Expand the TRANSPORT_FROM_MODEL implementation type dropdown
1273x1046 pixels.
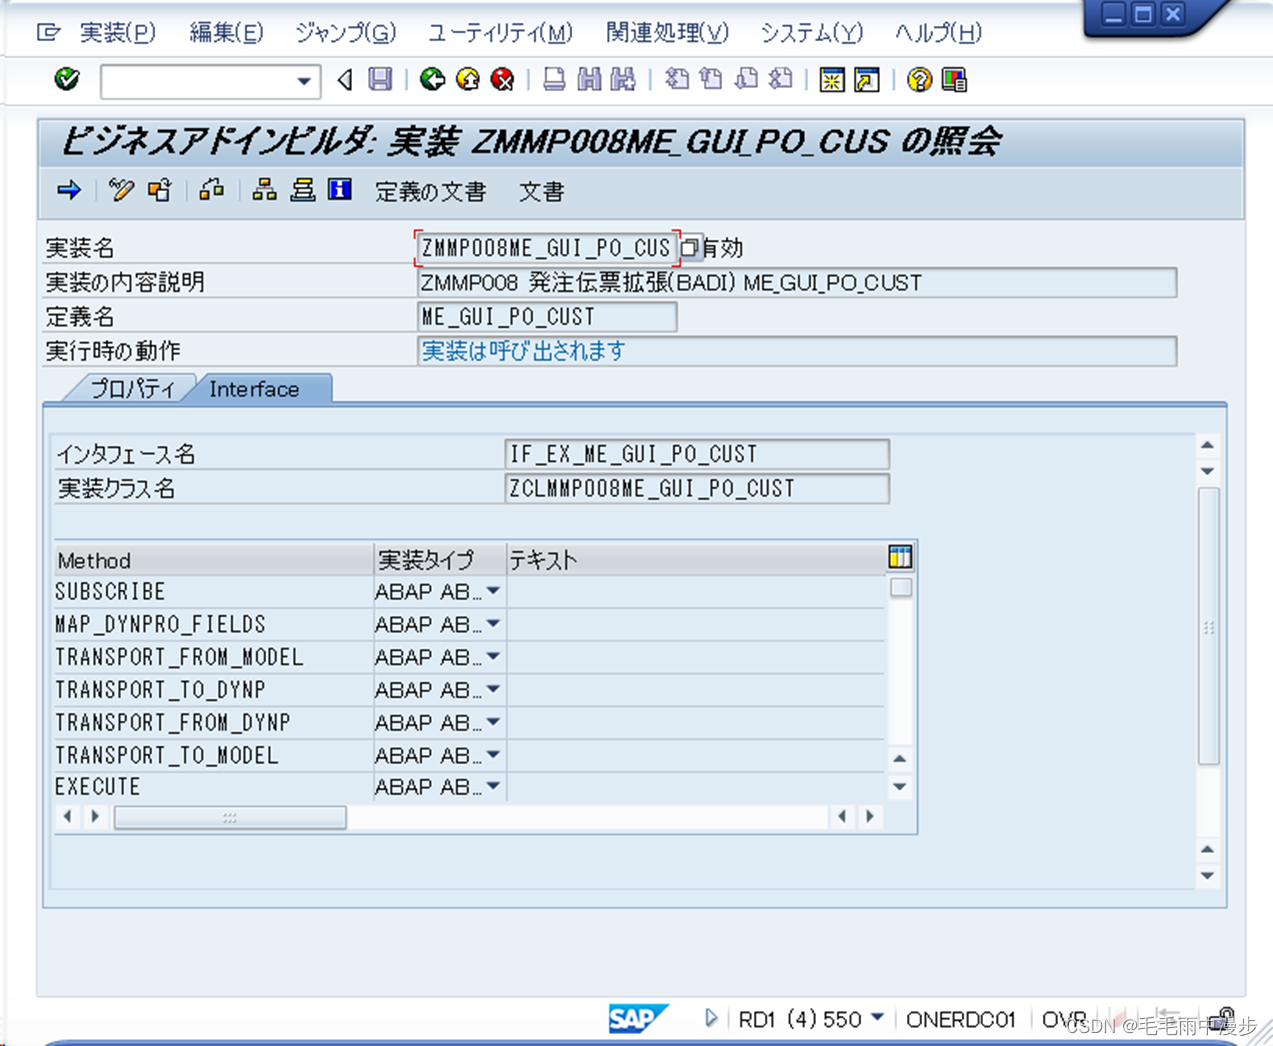[x=493, y=656]
